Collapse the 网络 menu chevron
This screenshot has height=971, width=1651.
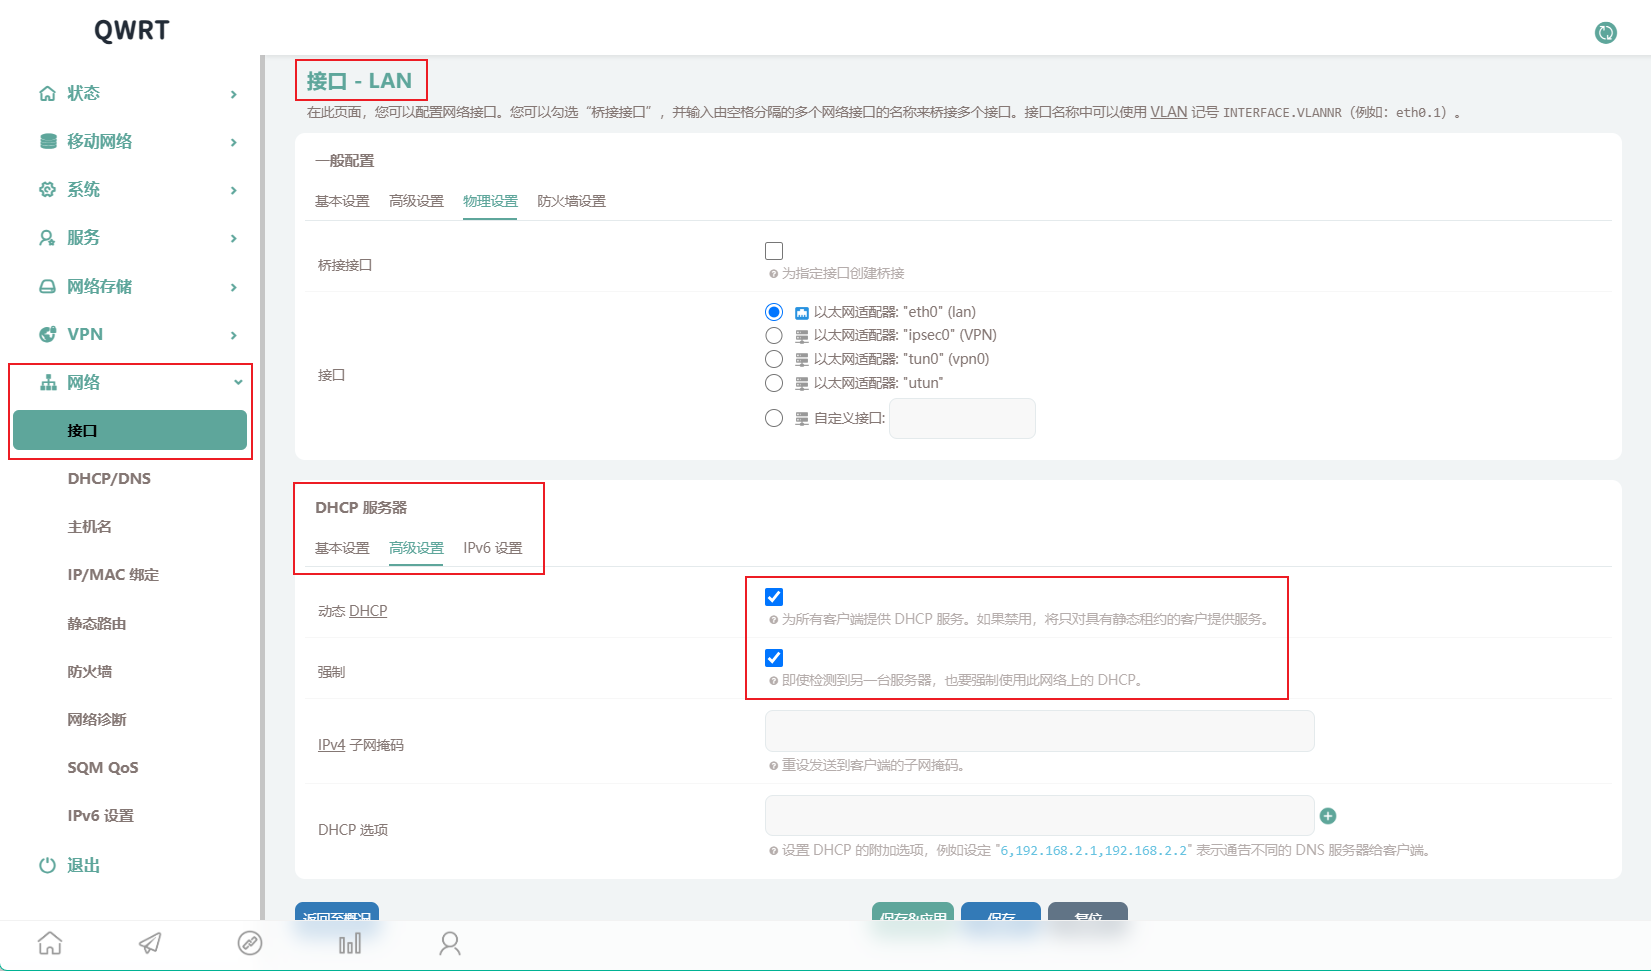238,382
